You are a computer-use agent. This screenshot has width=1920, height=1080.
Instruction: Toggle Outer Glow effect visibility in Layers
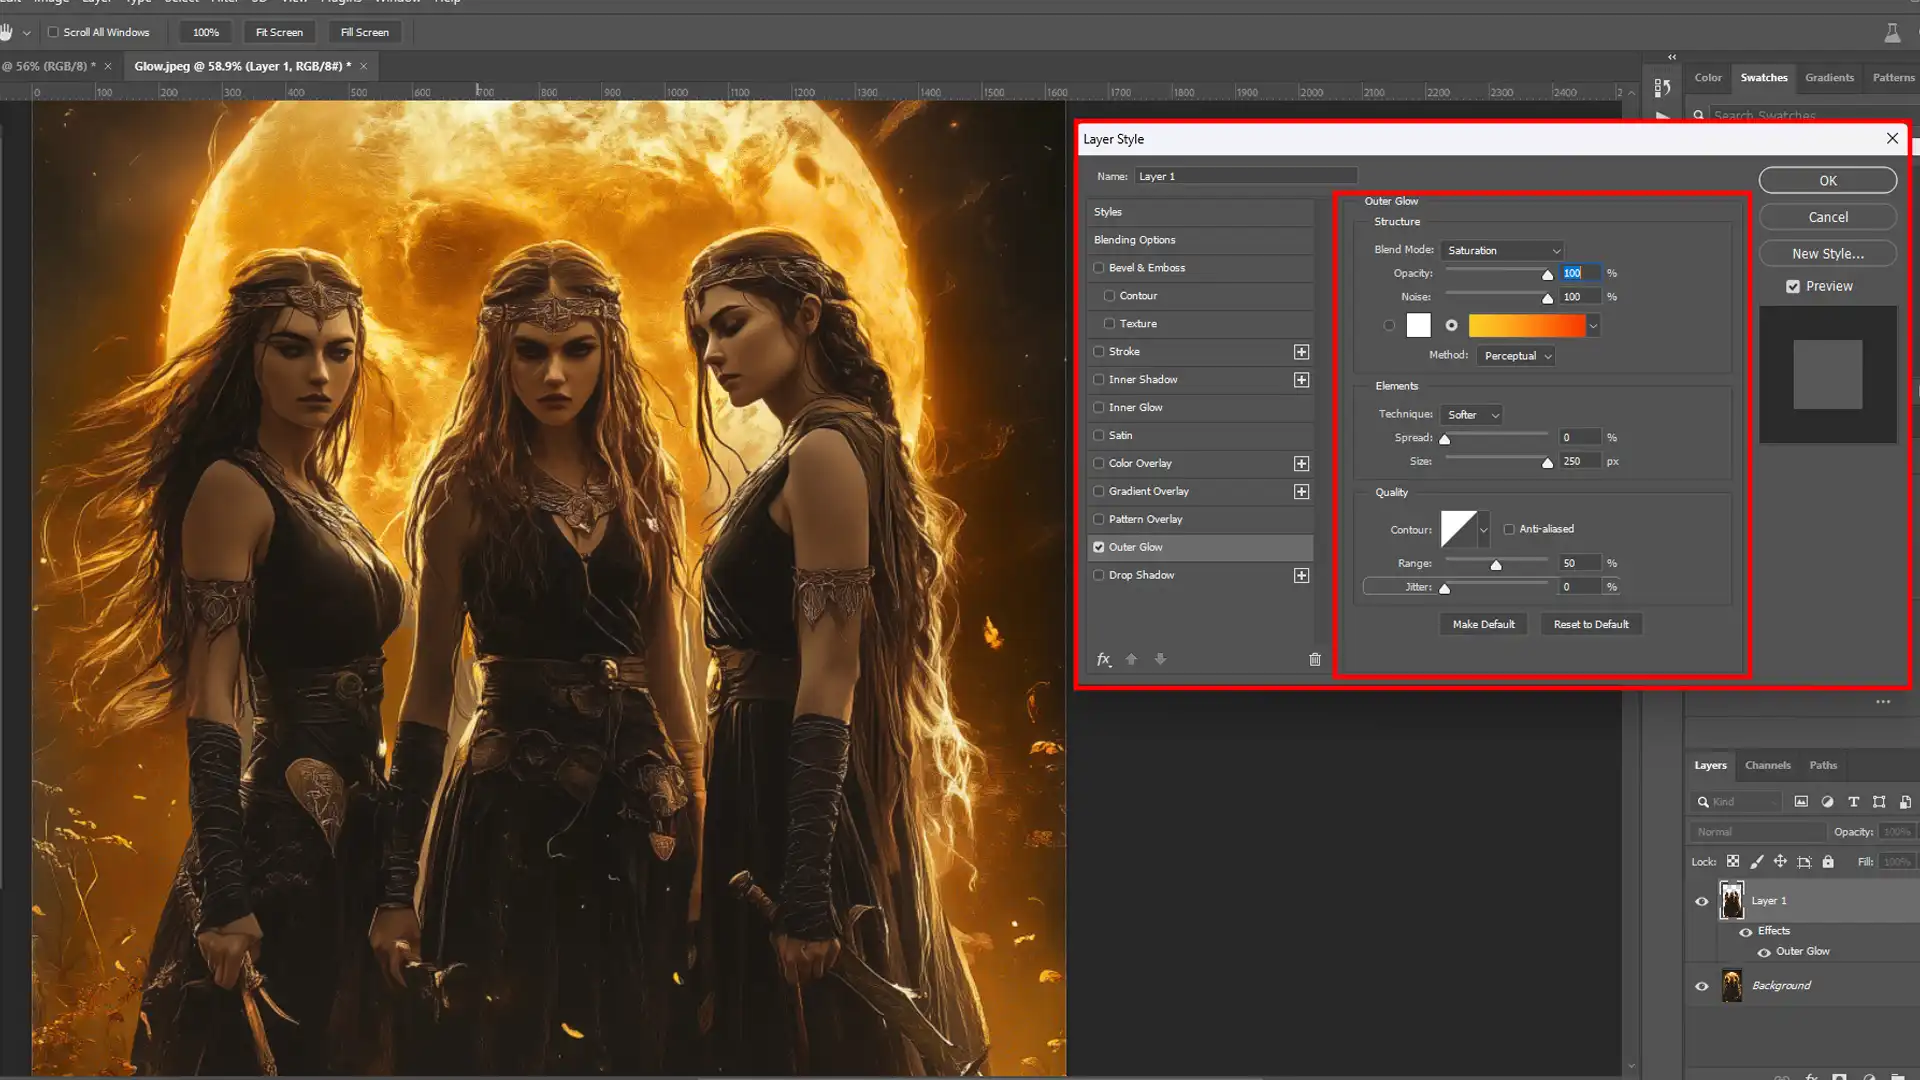coord(1764,952)
